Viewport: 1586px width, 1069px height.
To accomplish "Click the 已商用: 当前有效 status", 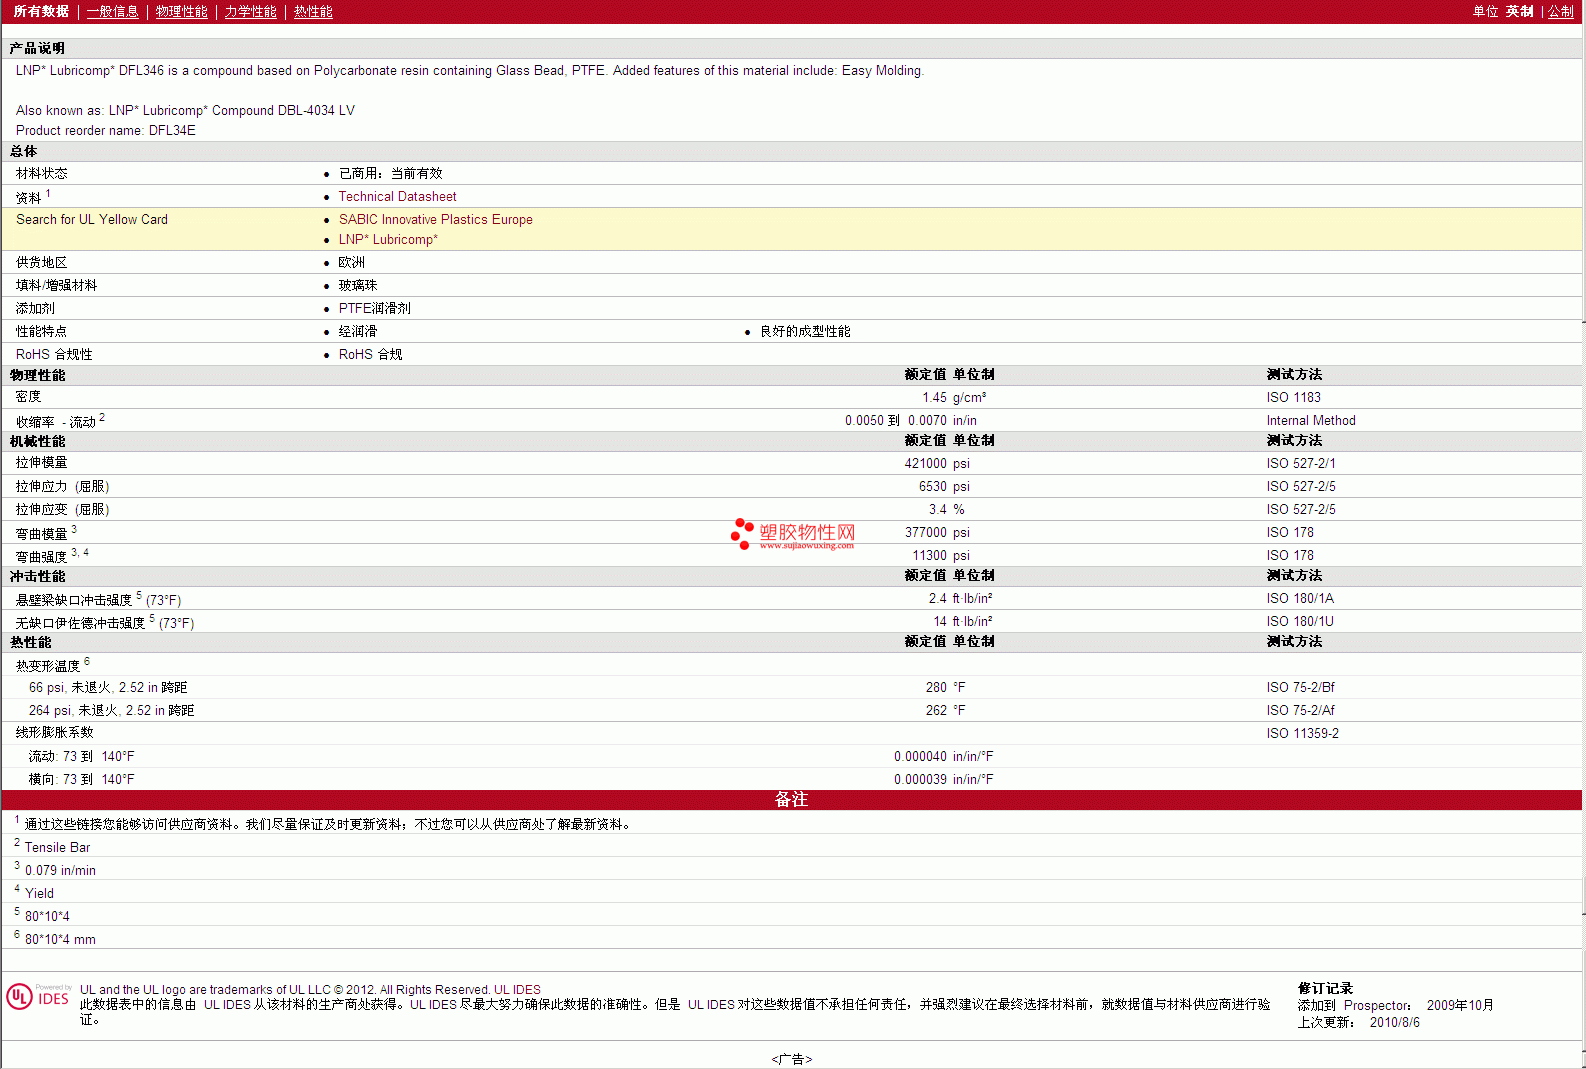I will point(390,174).
